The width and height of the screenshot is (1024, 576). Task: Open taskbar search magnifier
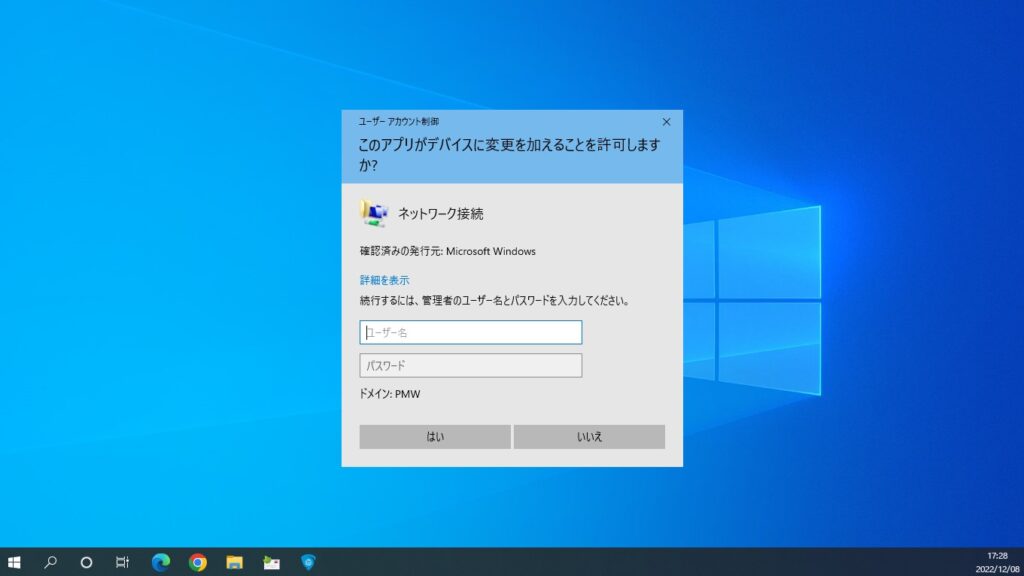[x=50, y=562]
